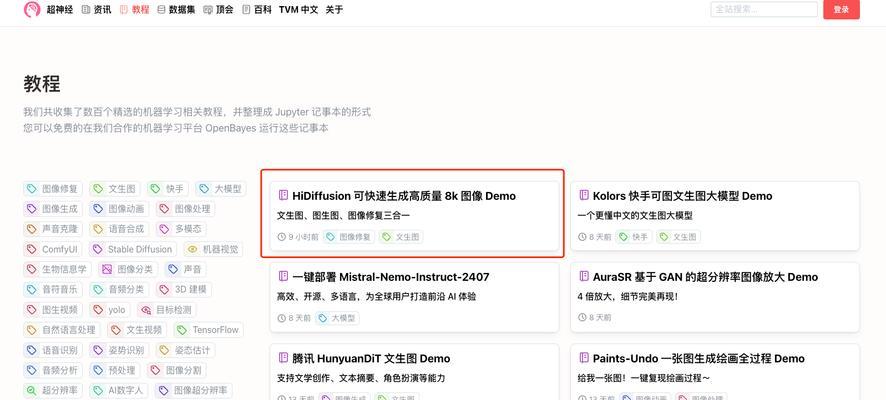Click 大模型 tag inside Mistral-Nemo card
886x400 pixels.
337,318
